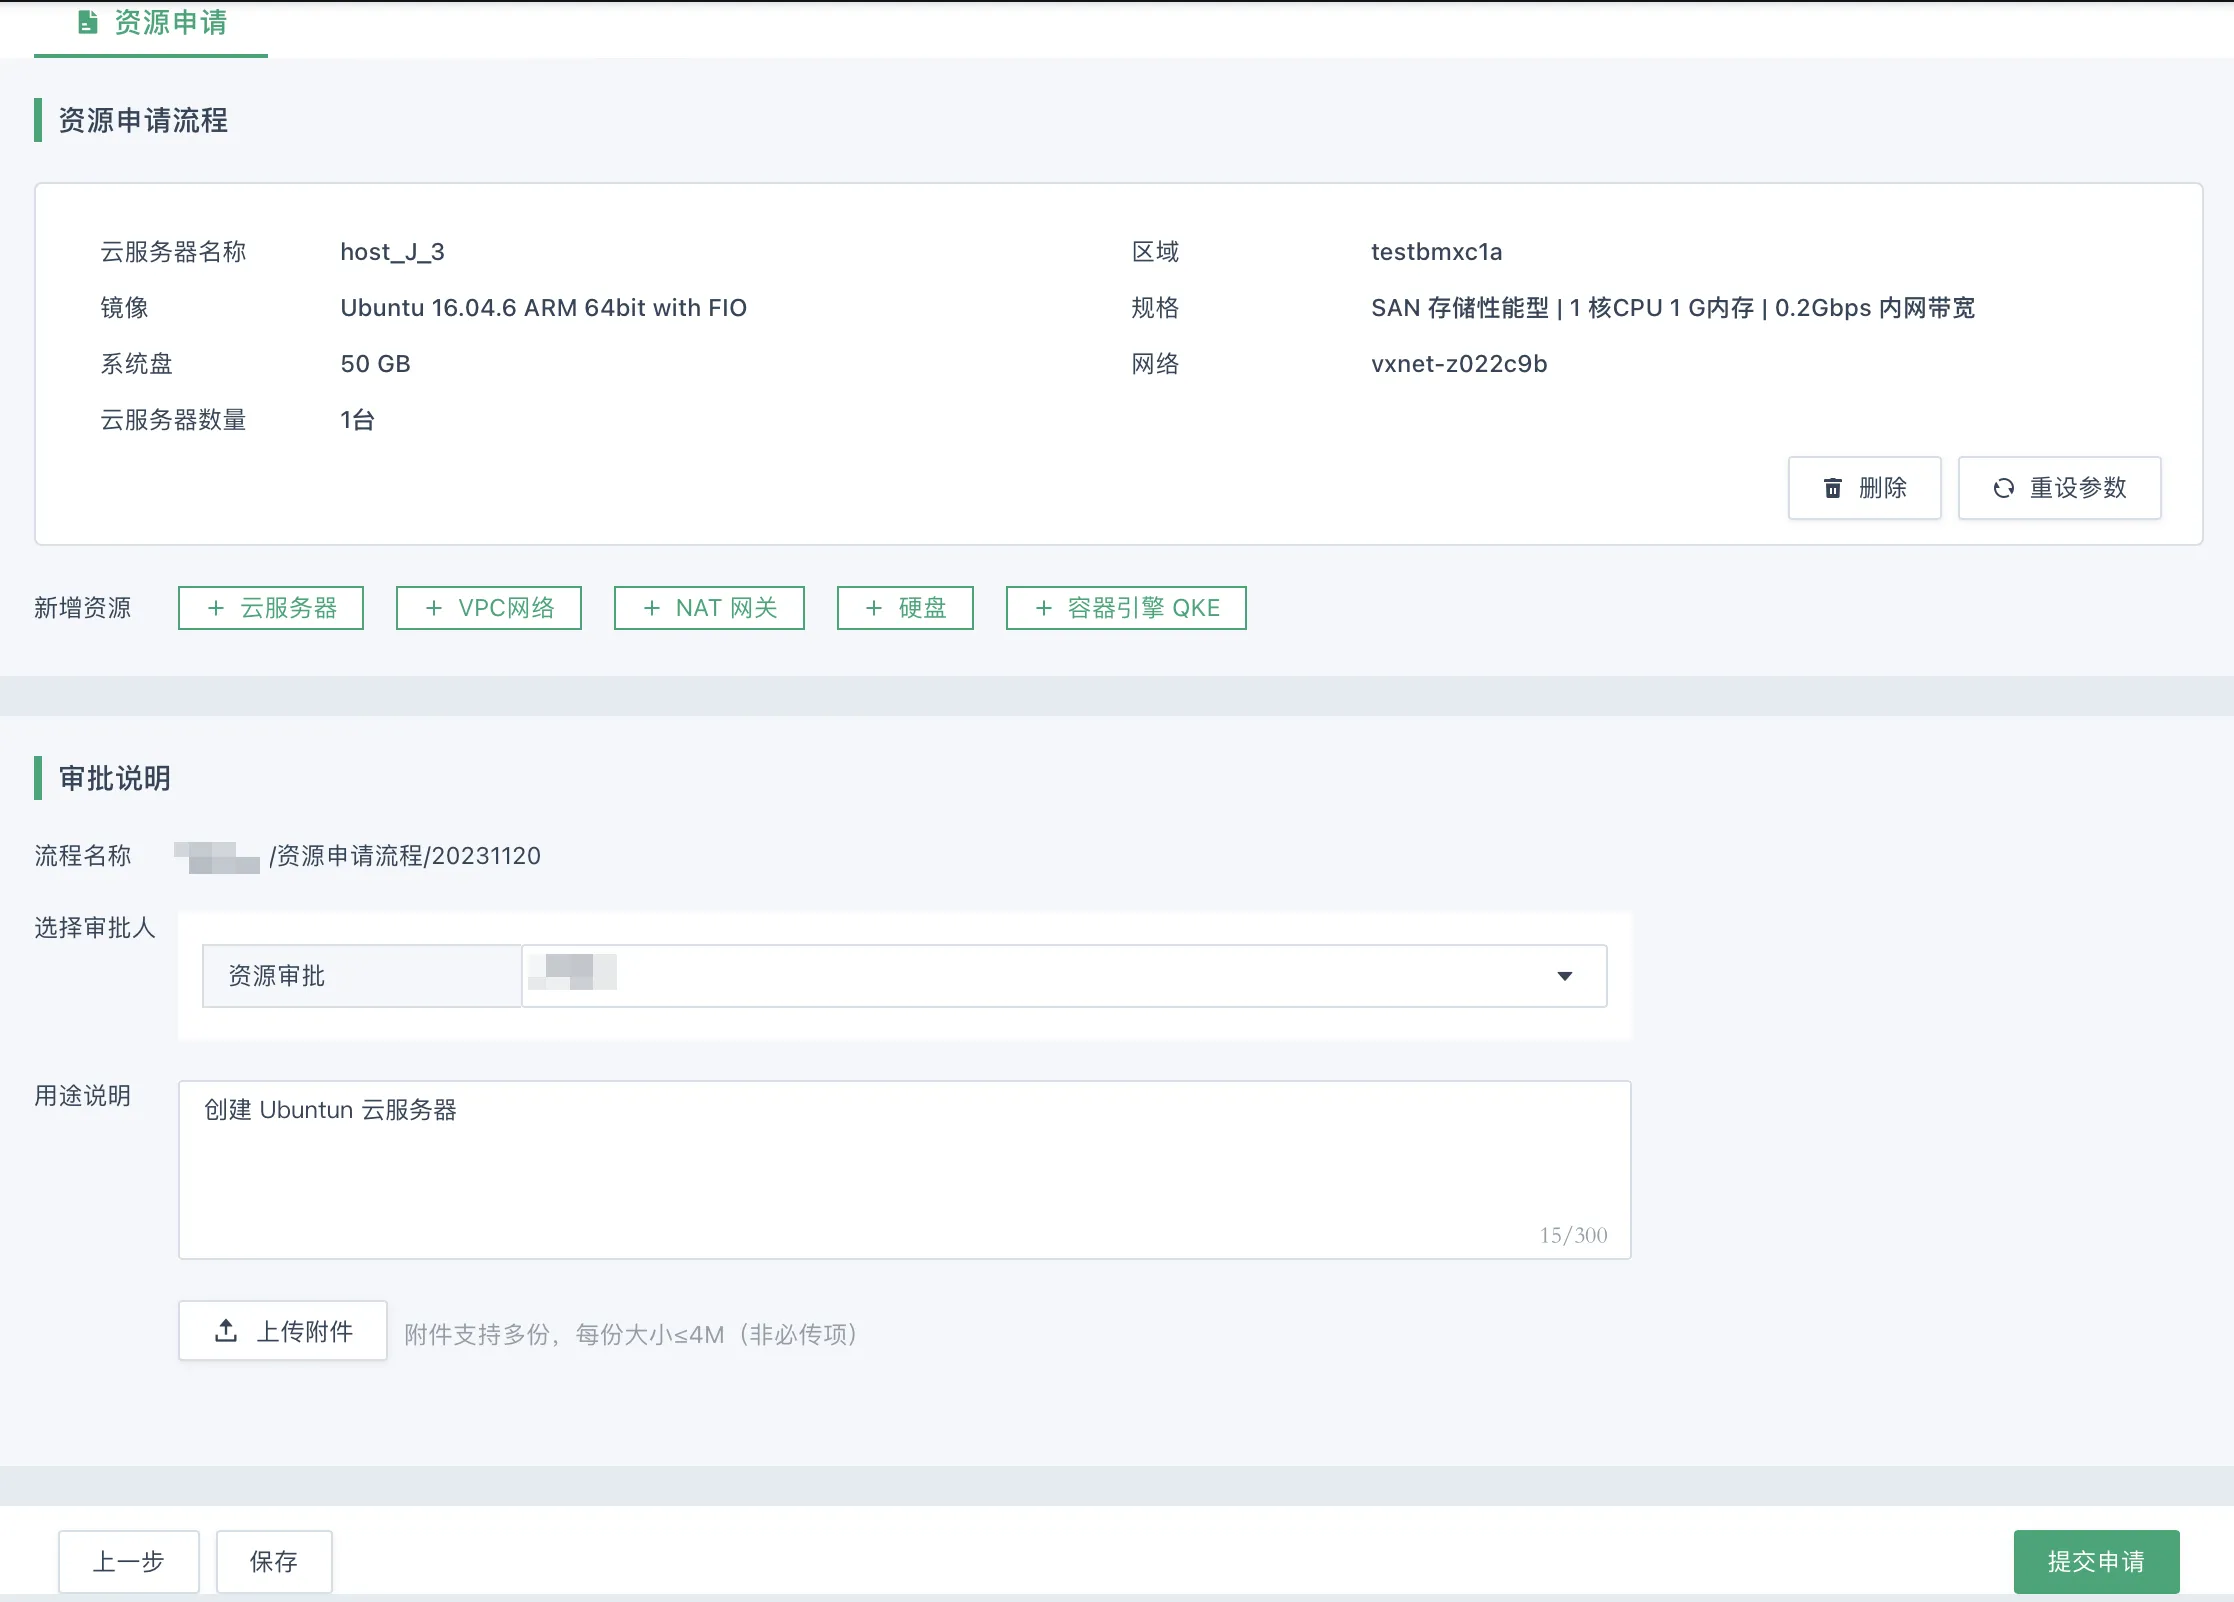Go back with 上一步 button
The width and height of the screenshot is (2234, 1602).
click(128, 1561)
